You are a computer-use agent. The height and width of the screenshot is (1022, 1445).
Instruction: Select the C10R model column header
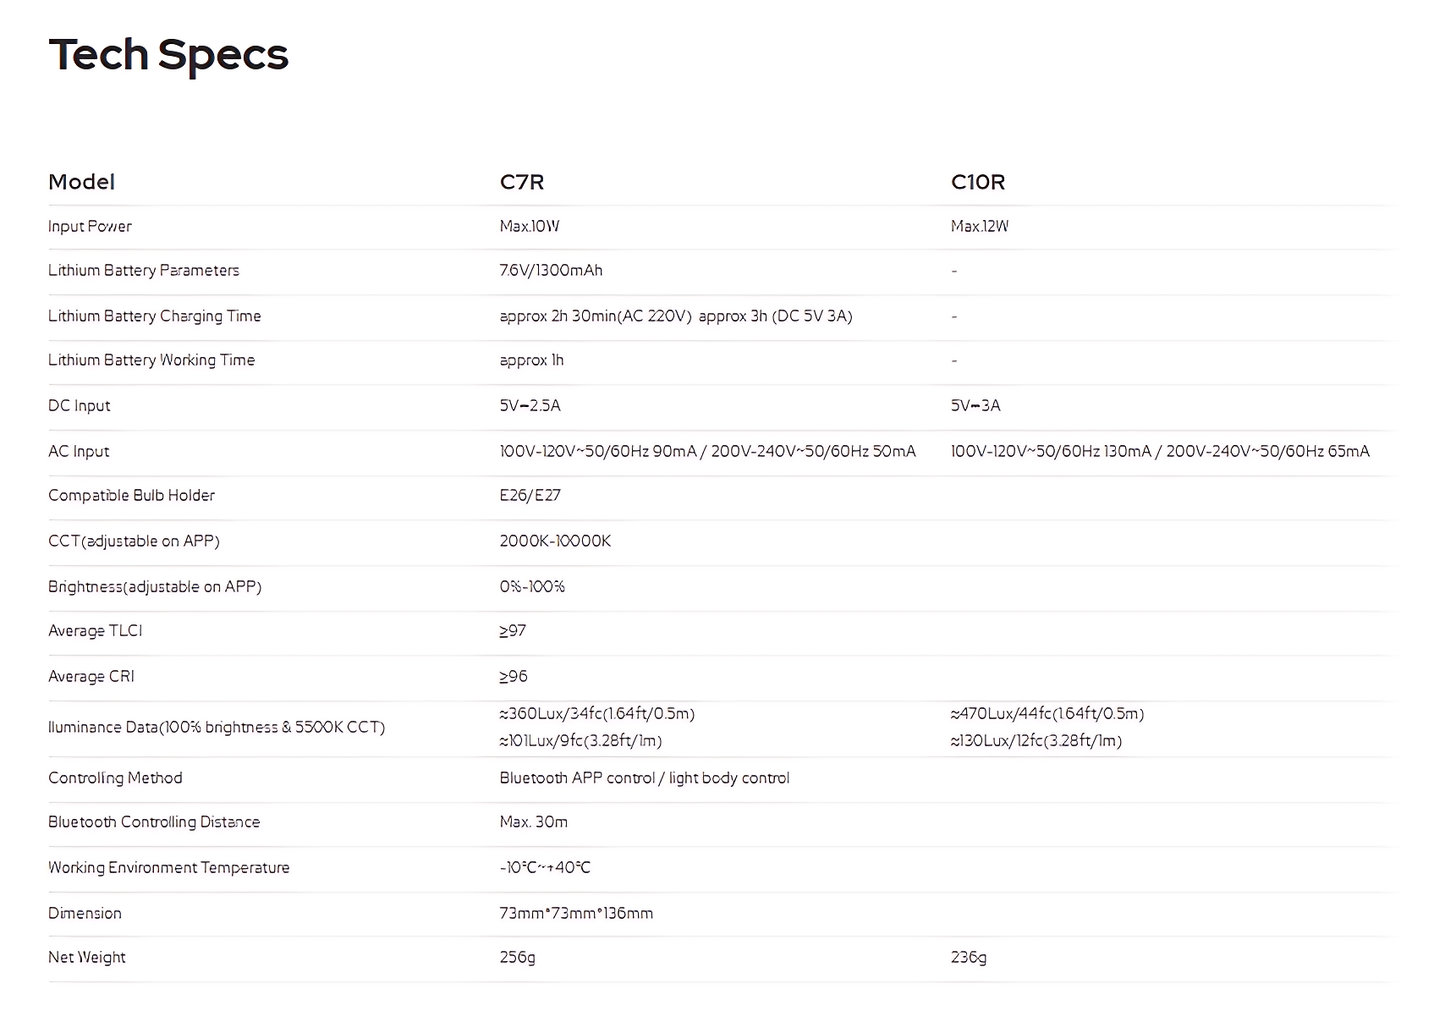click(977, 182)
